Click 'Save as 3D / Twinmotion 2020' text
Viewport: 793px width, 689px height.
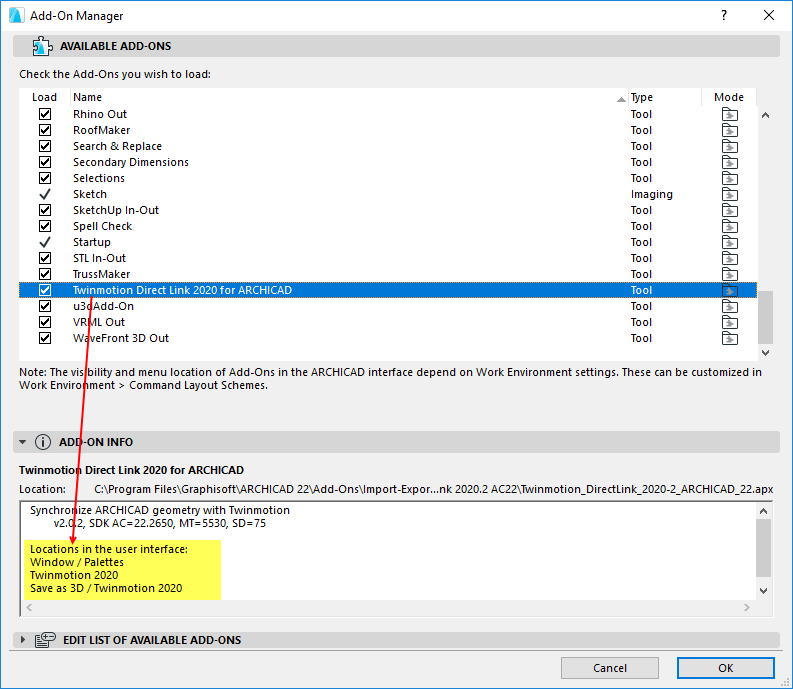[x=106, y=588]
